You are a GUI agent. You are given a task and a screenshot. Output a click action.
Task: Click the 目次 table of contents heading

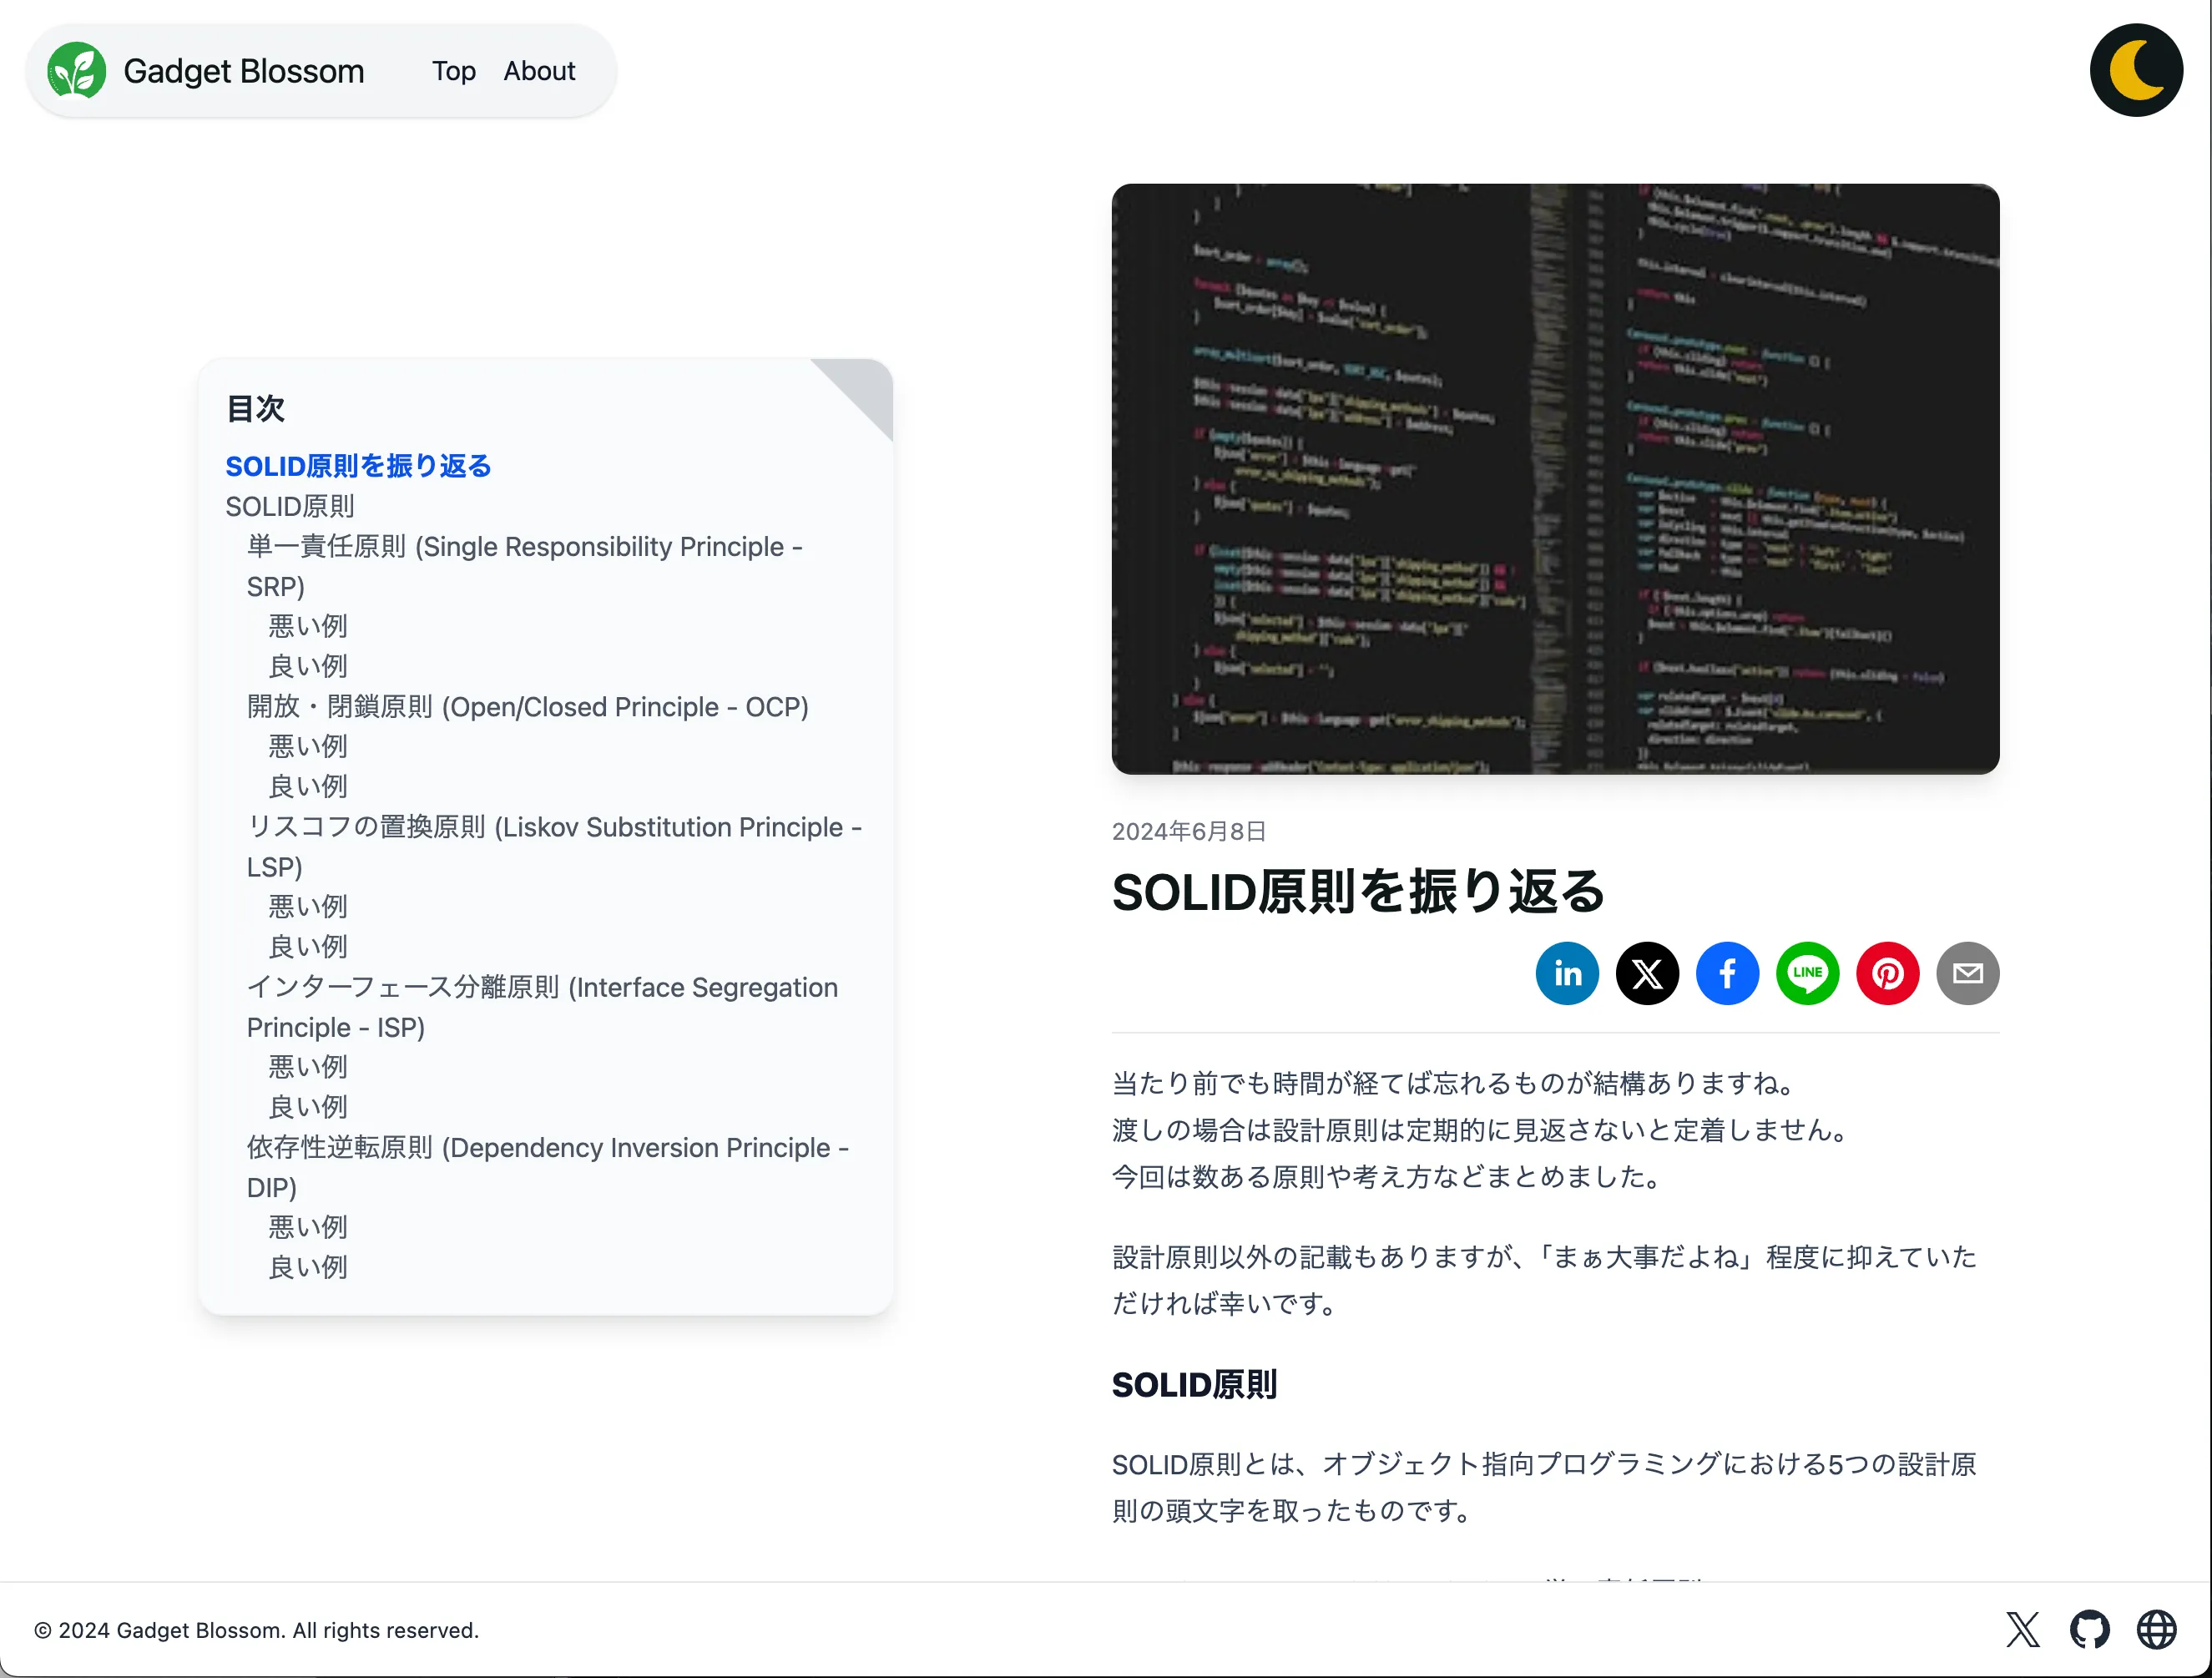tap(255, 408)
